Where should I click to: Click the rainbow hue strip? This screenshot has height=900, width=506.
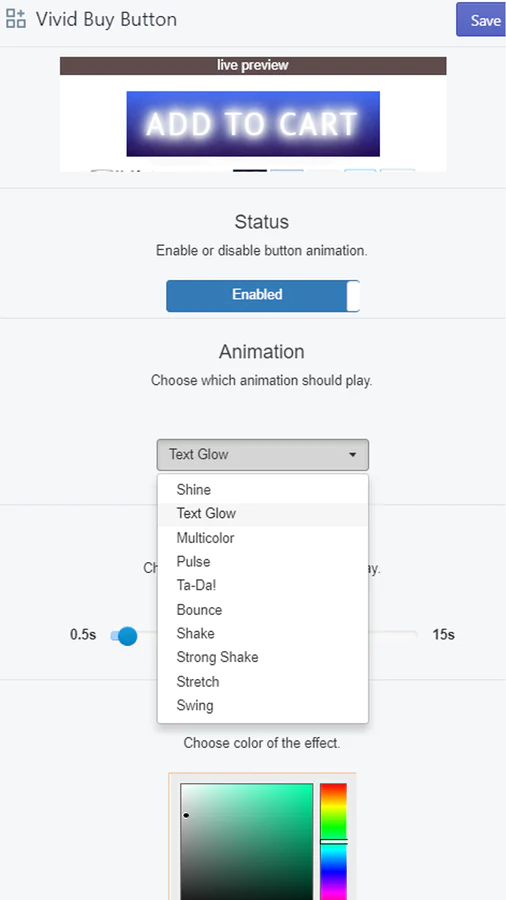333,841
